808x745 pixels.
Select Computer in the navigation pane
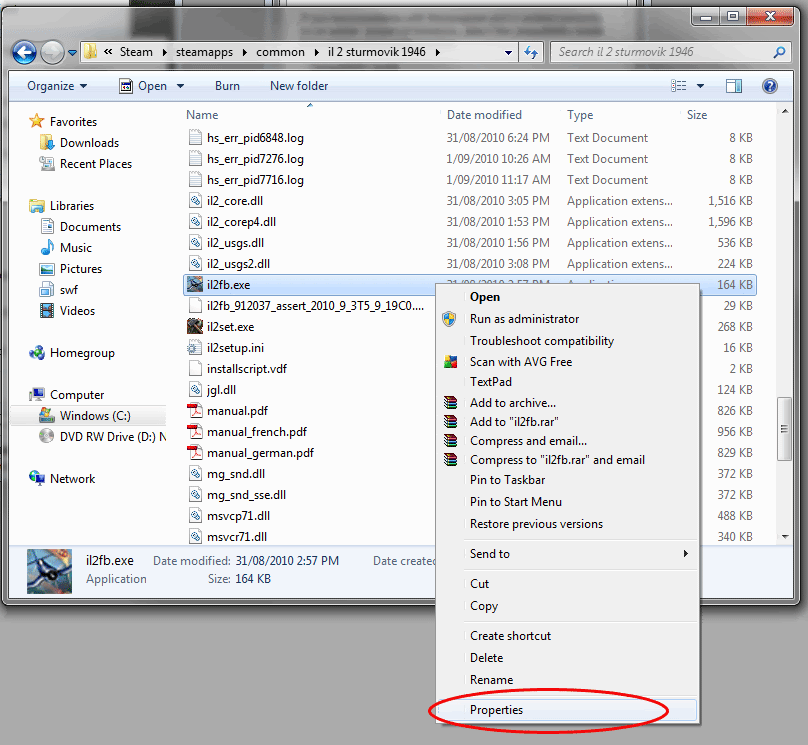pos(77,395)
